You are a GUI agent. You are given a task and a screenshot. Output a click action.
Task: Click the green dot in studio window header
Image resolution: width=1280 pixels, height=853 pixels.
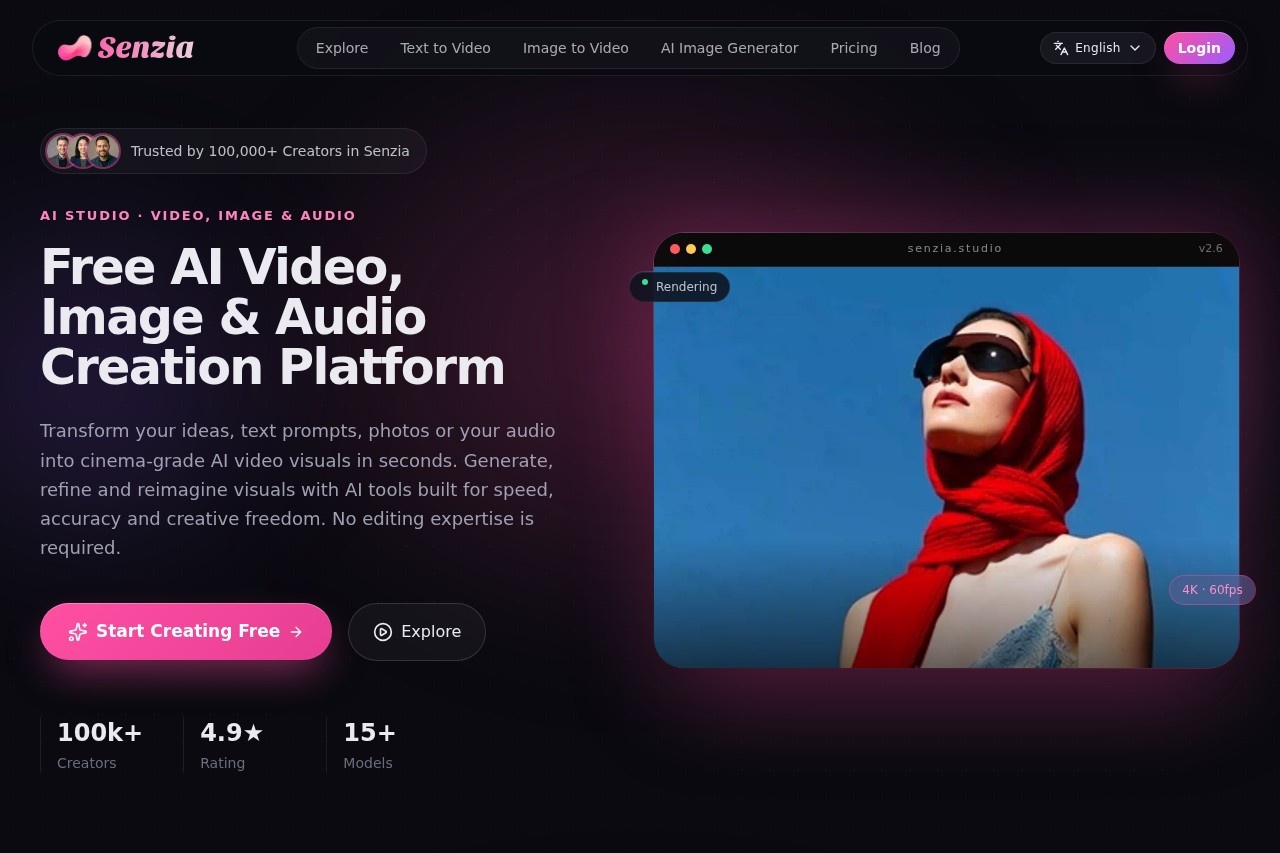707,249
